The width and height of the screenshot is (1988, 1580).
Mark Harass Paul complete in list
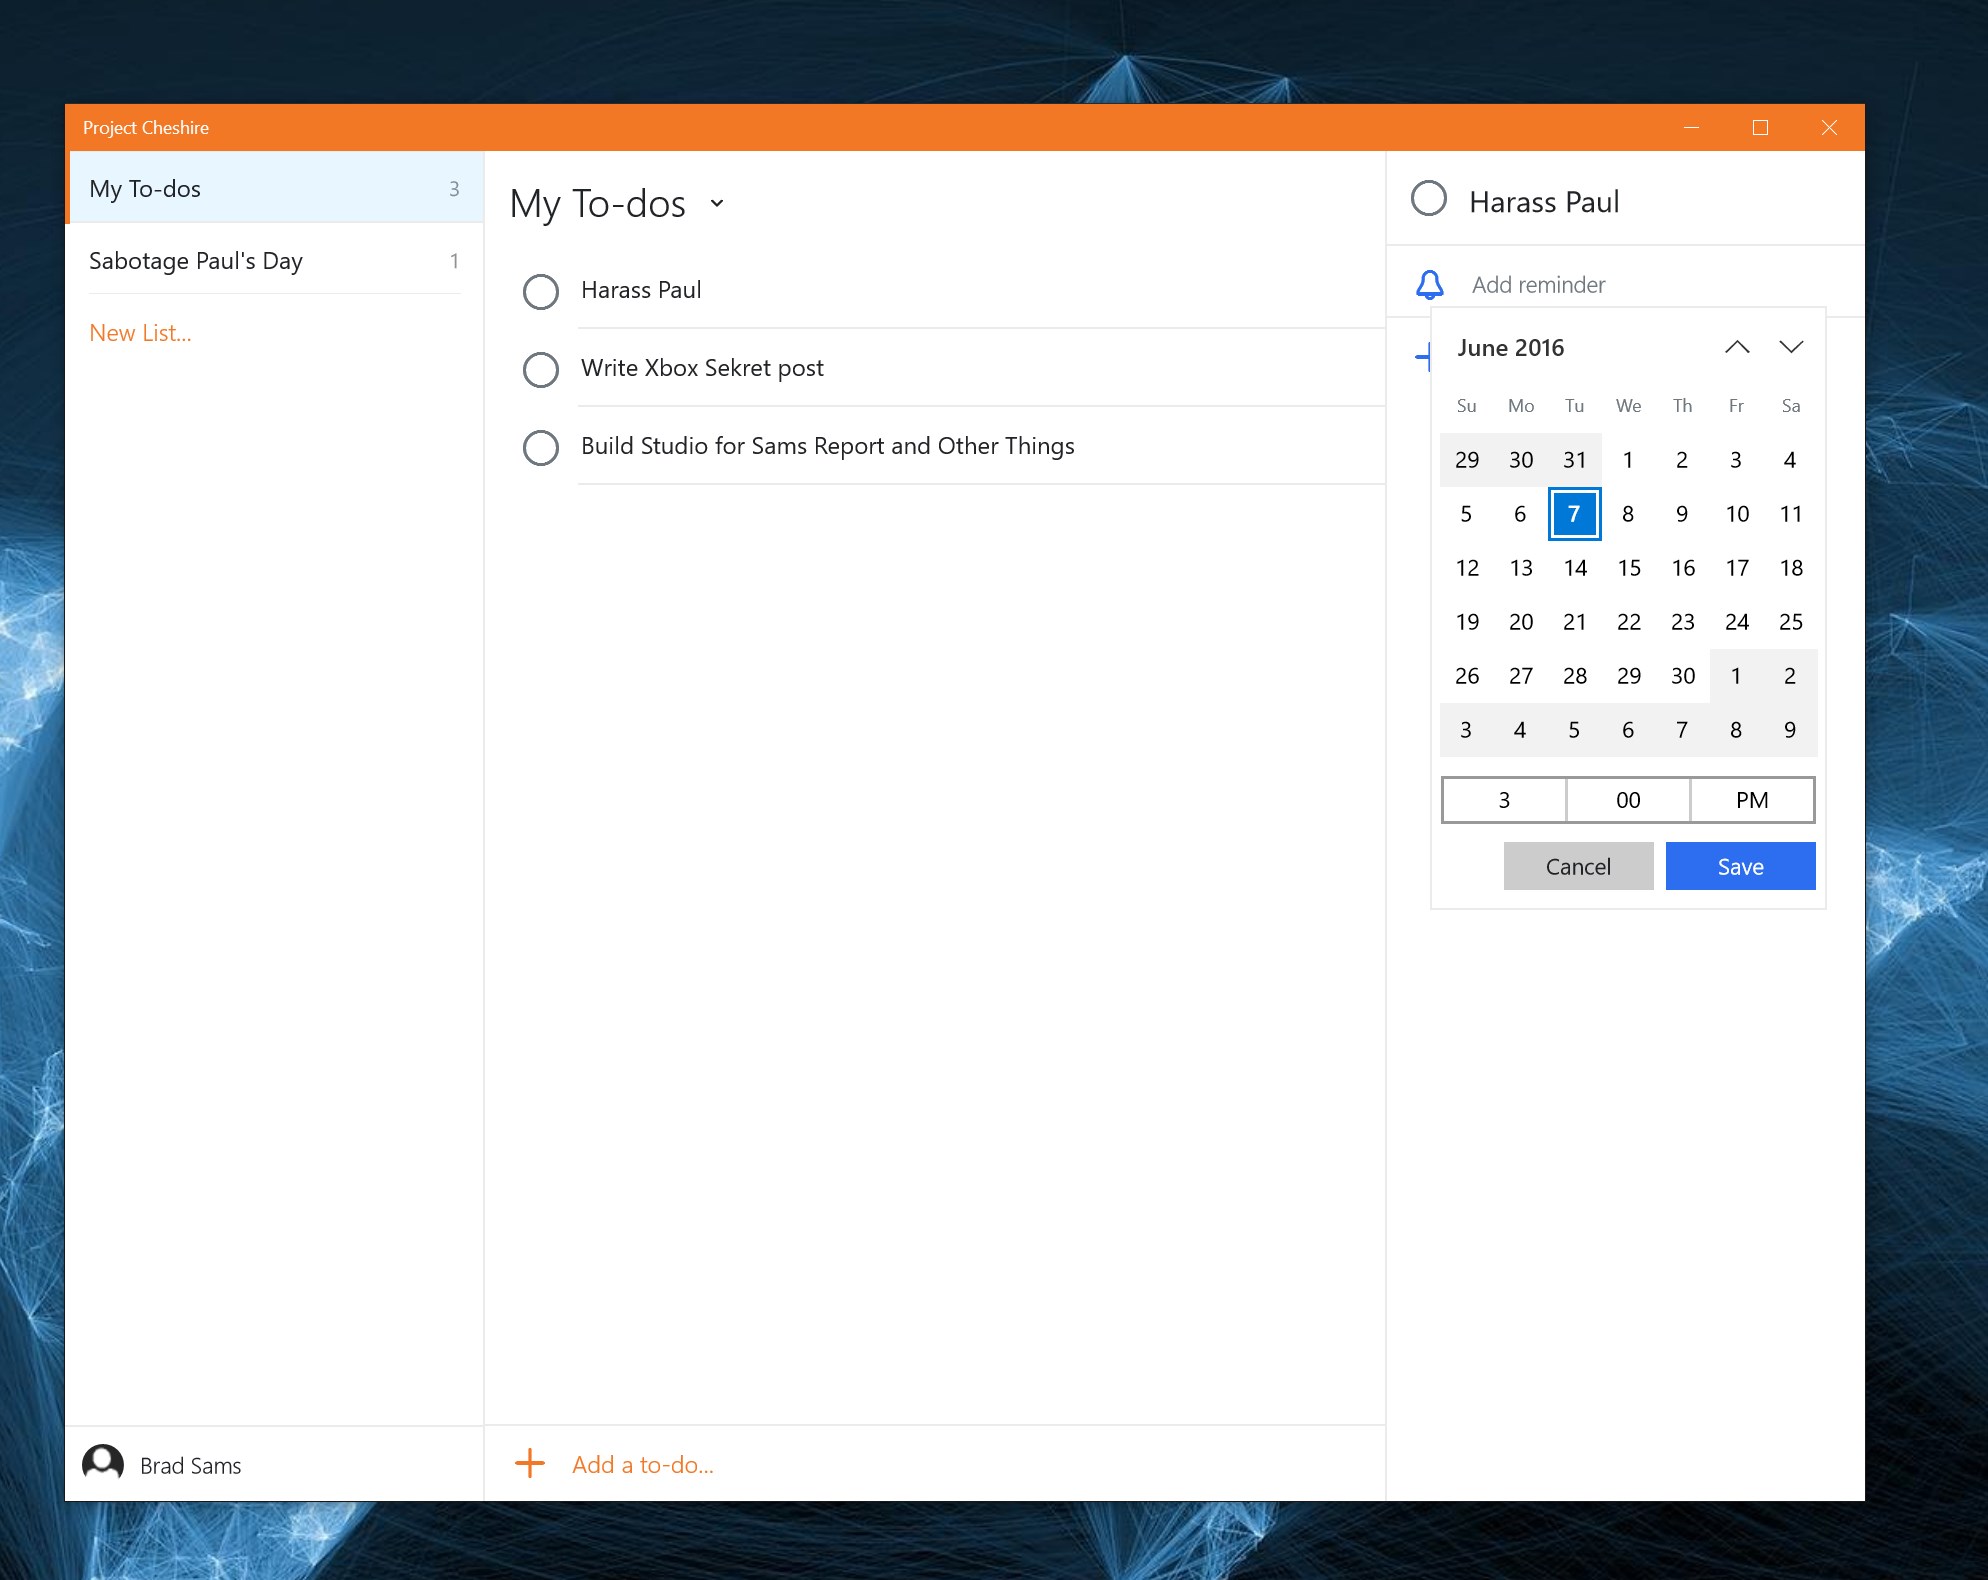[541, 291]
